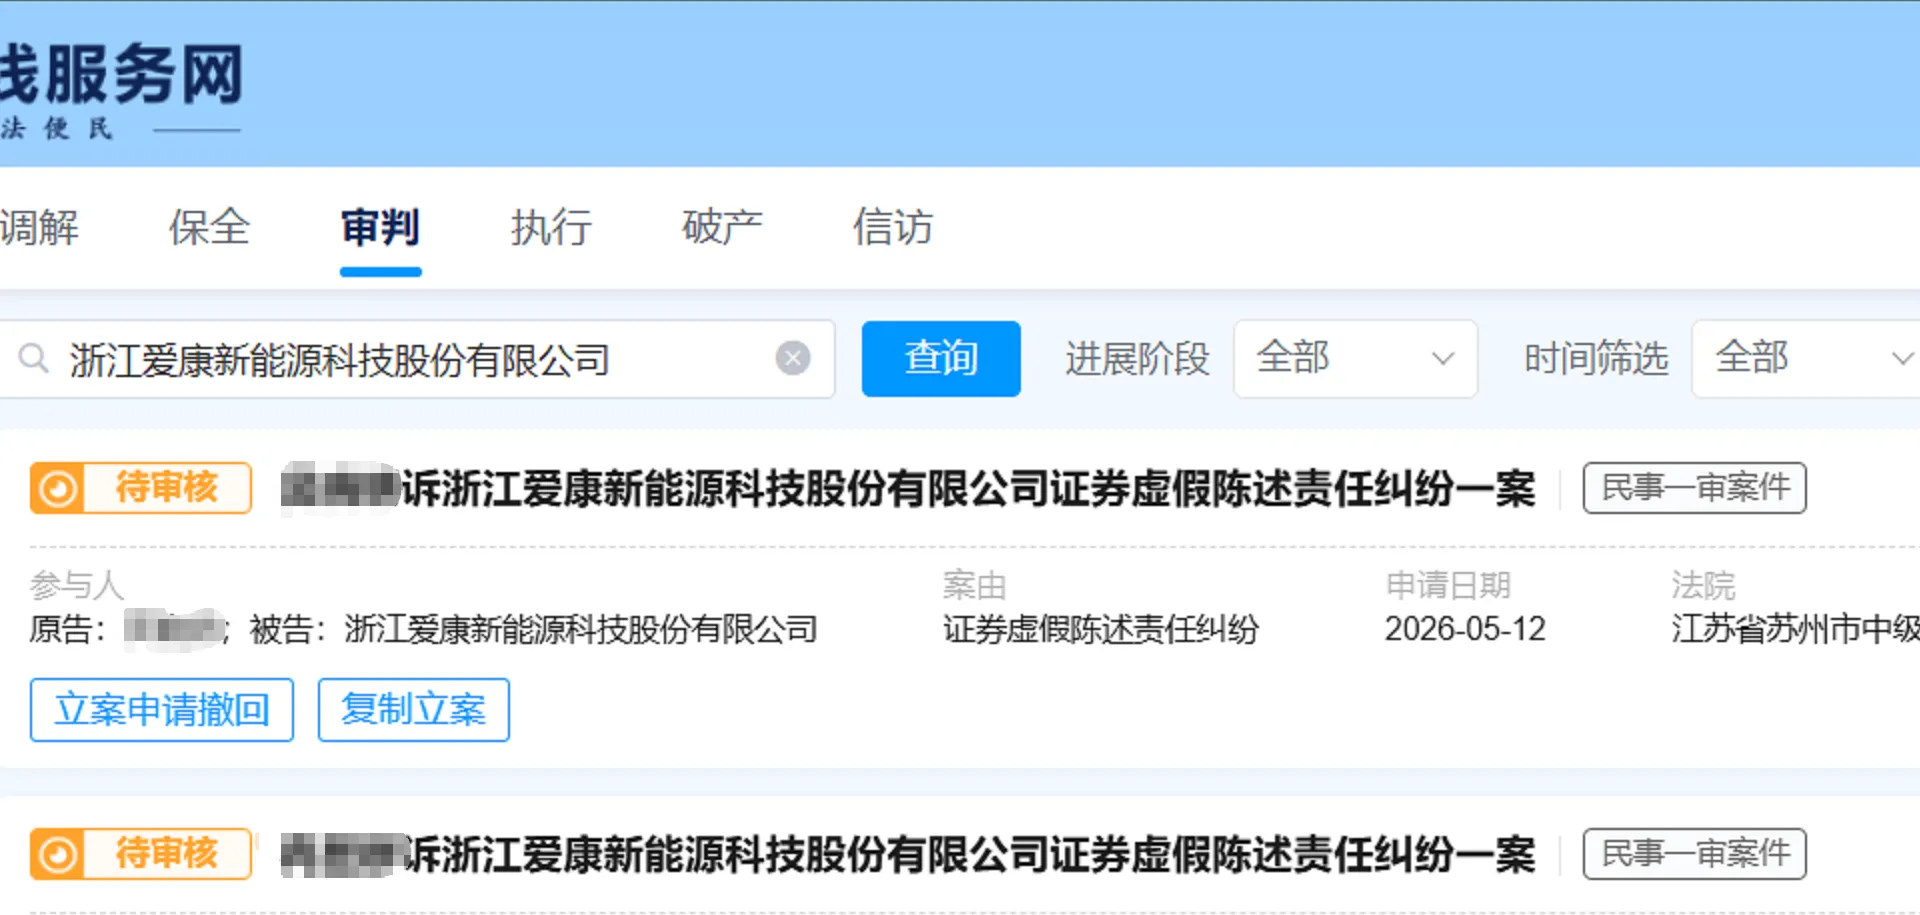
Task: Click the search magnifier icon
Action: [34, 358]
